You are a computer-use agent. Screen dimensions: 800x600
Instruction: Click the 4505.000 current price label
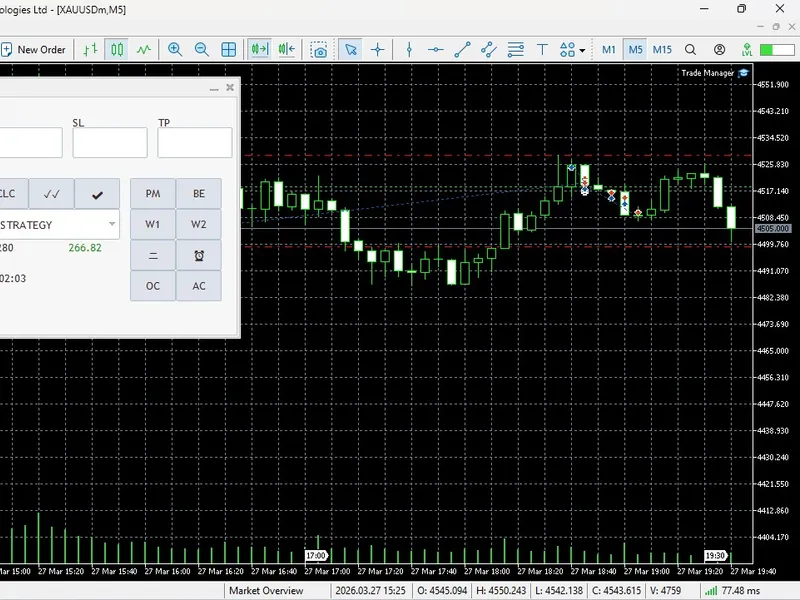point(773,229)
